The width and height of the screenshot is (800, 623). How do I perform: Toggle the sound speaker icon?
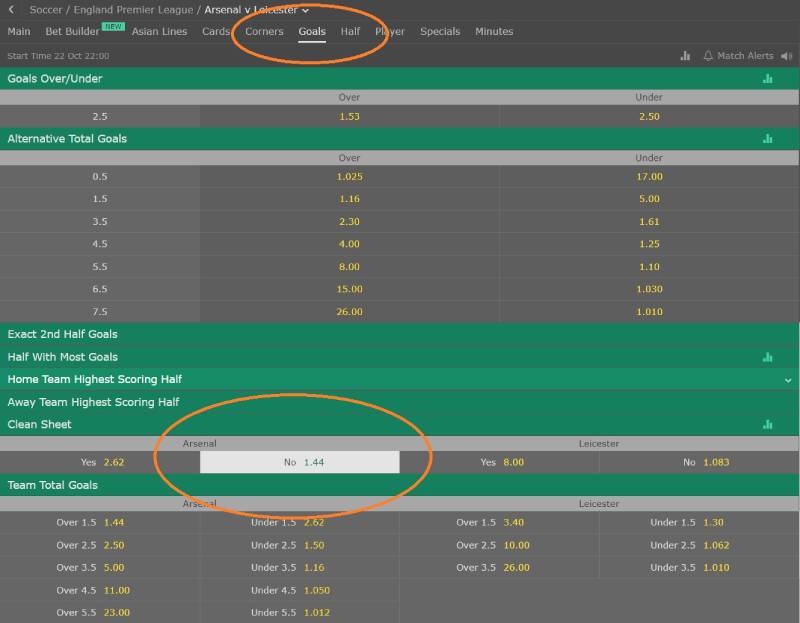point(785,56)
